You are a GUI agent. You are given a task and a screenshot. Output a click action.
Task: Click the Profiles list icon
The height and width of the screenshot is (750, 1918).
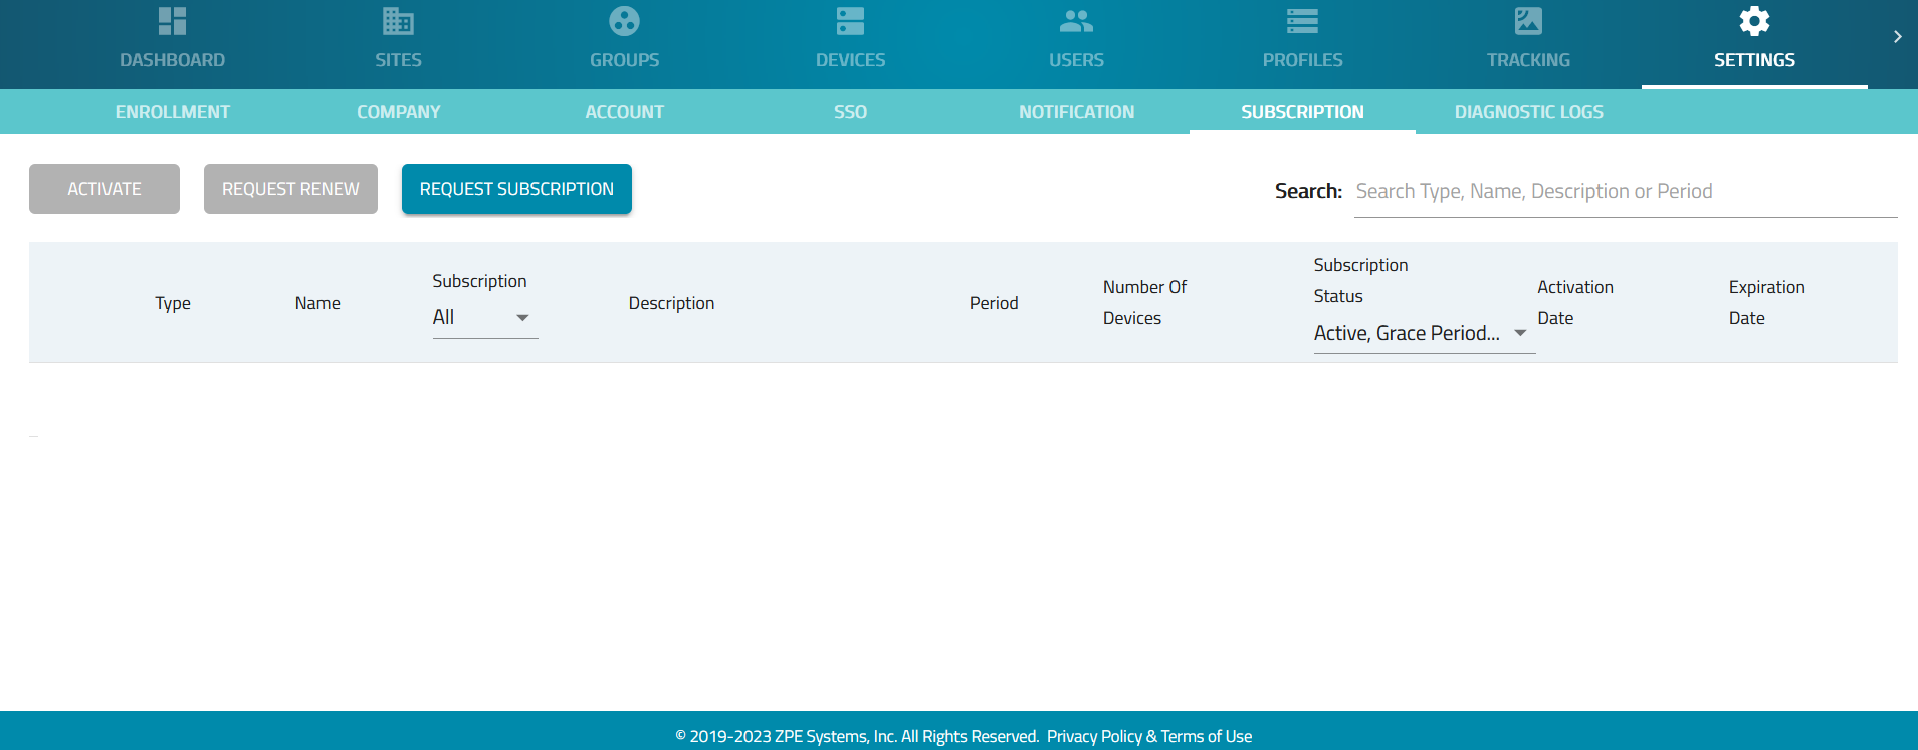coord(1302,21)
